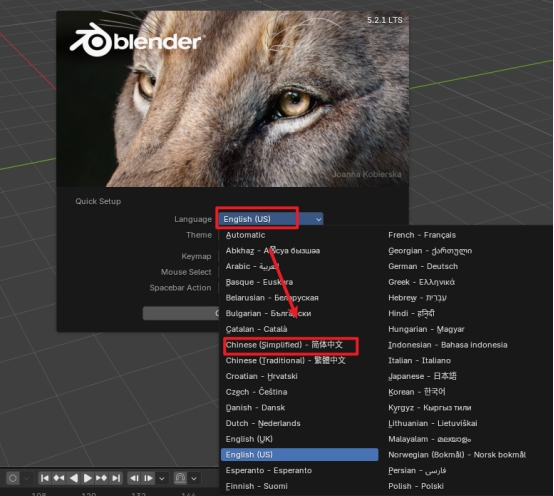
Task: Choose Hindi language
Action: [467, 313]
